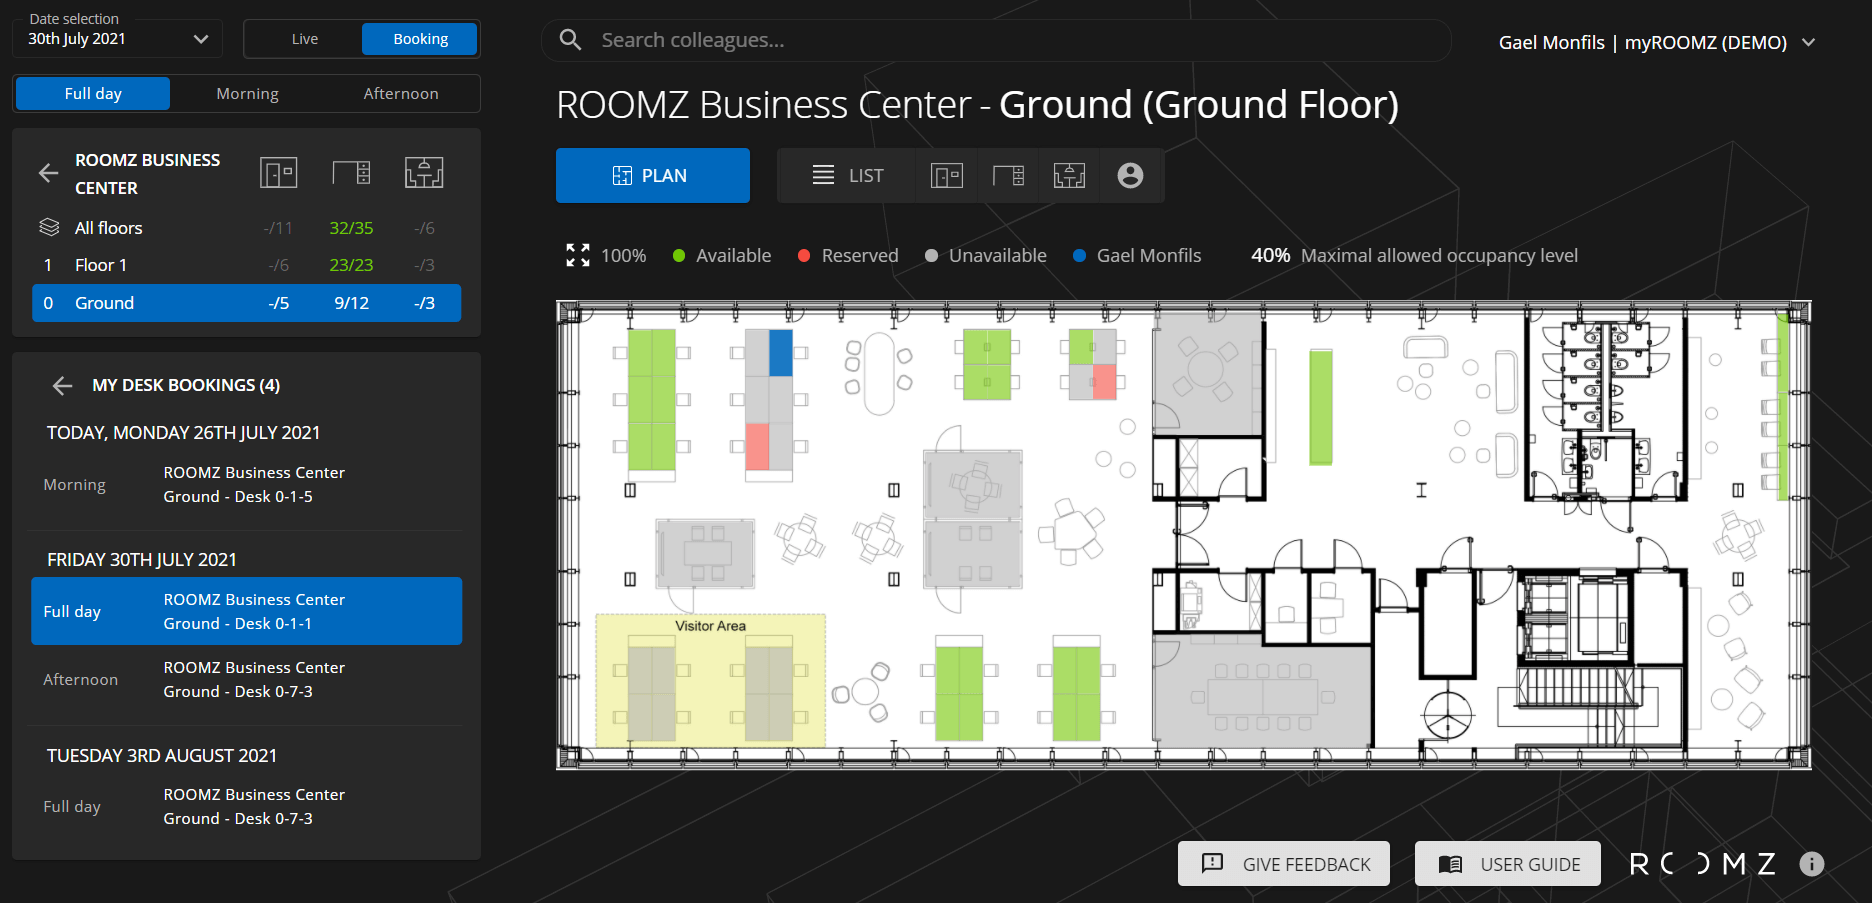Enable the Full day period
The width and height of the screenshot is (1872, 903).
coord(92,93)
